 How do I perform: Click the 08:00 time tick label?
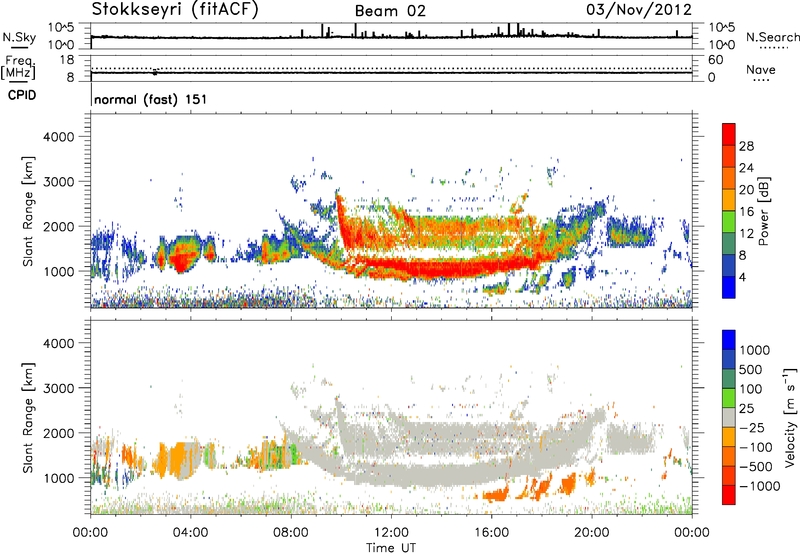[x=291, y=533]
